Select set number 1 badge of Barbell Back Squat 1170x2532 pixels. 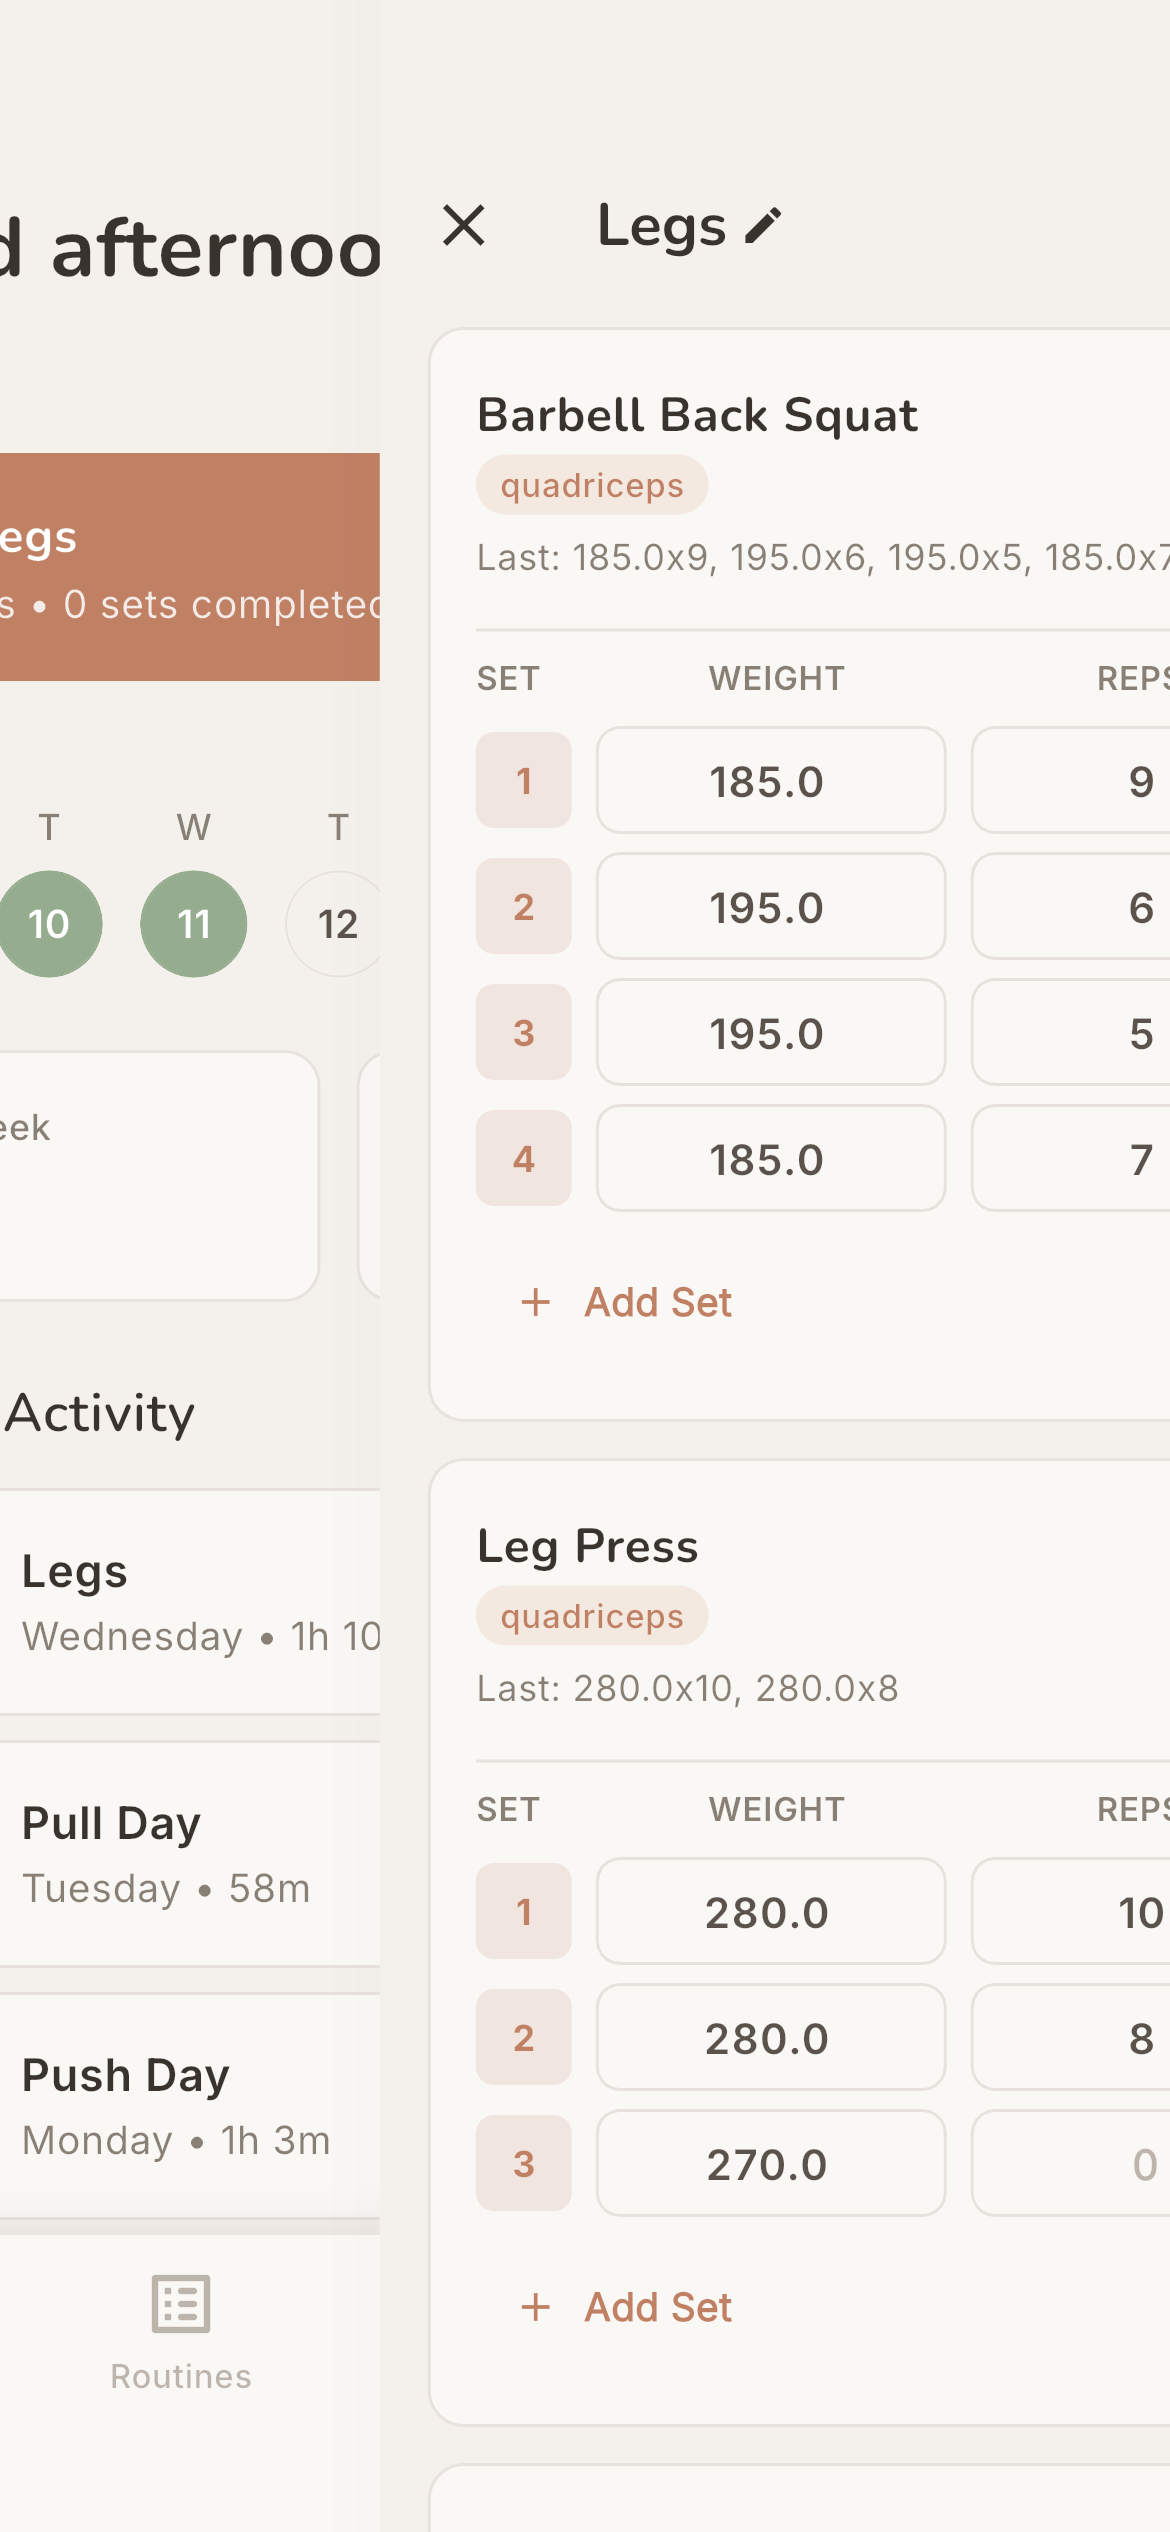[x=524, y=781]
